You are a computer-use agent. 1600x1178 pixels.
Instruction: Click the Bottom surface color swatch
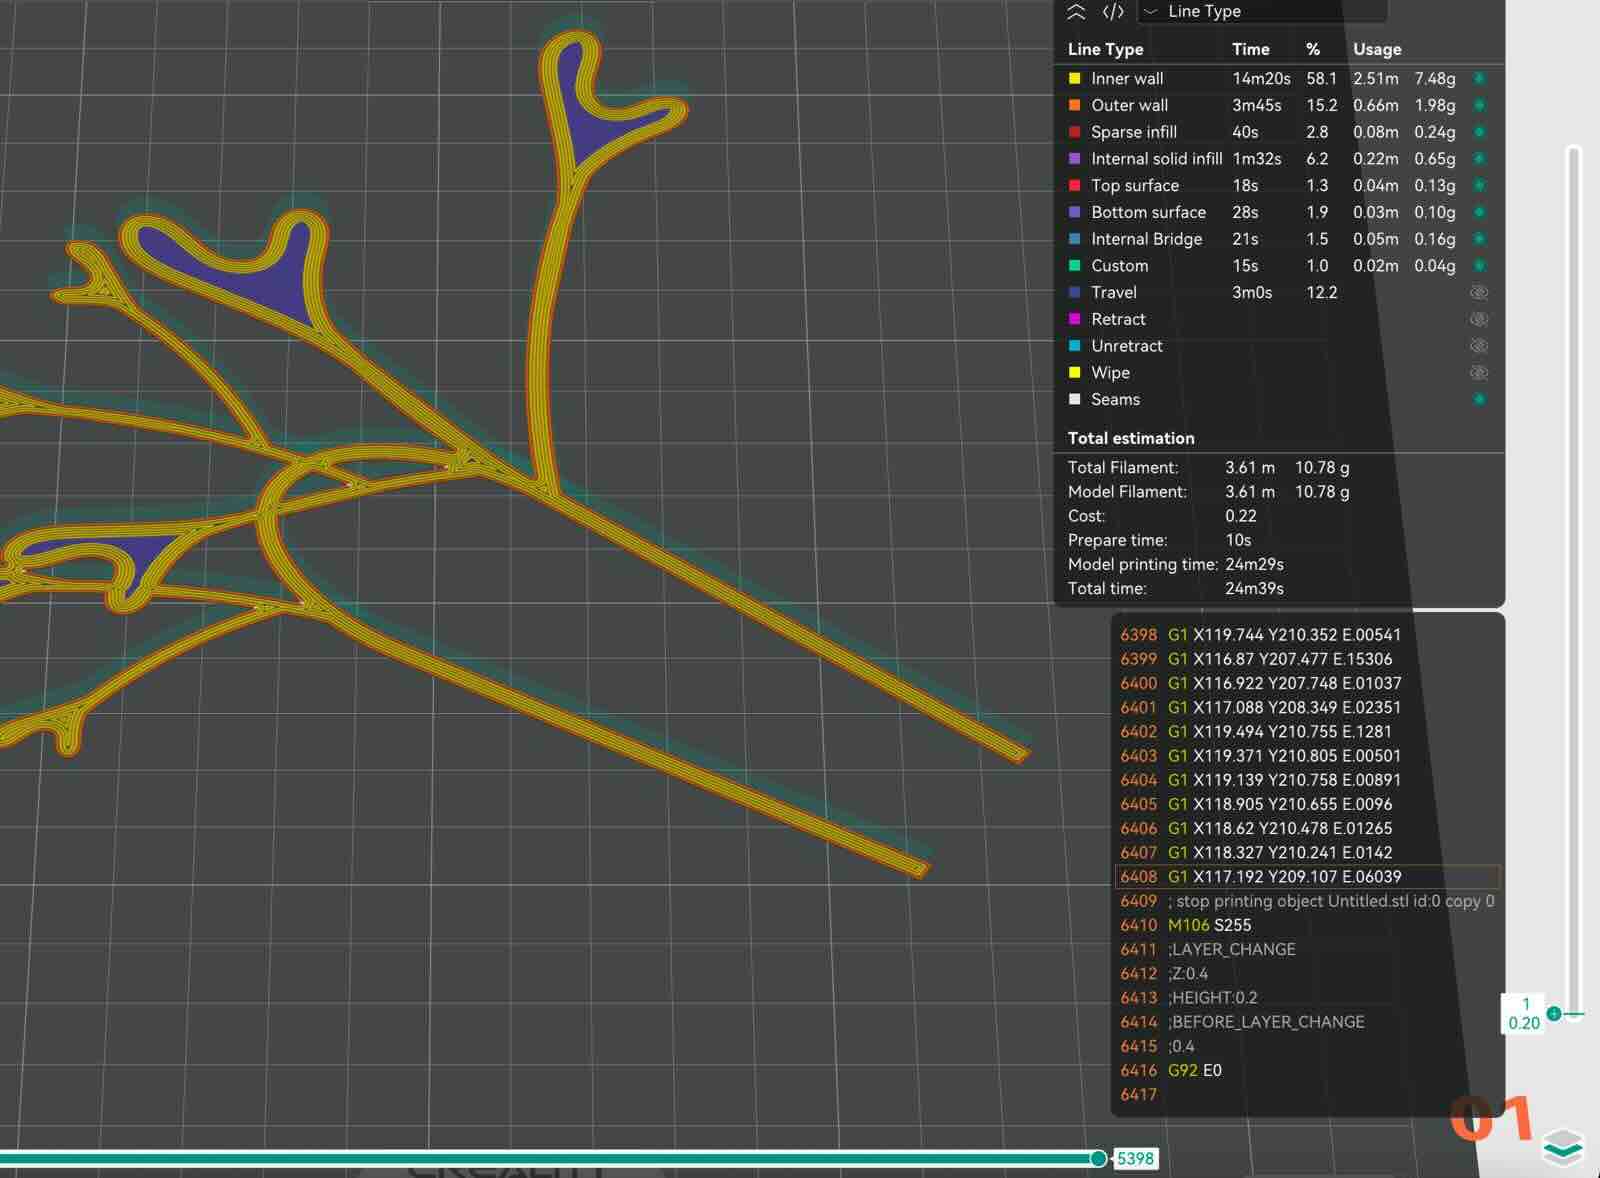[1075, 212]
